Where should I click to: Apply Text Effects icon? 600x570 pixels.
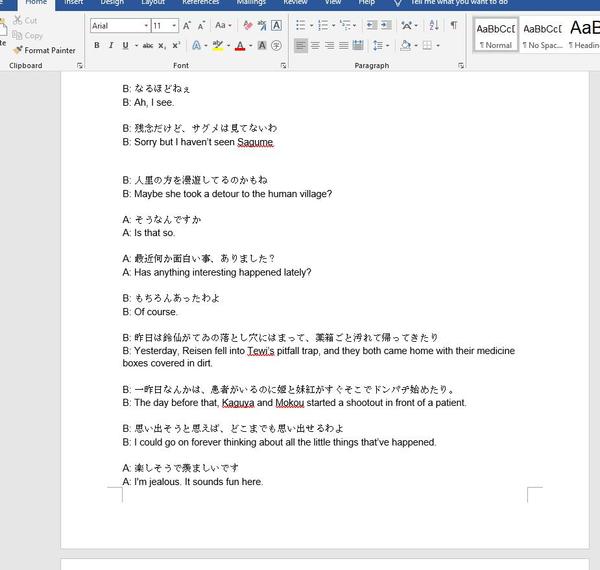click(196, 46)
